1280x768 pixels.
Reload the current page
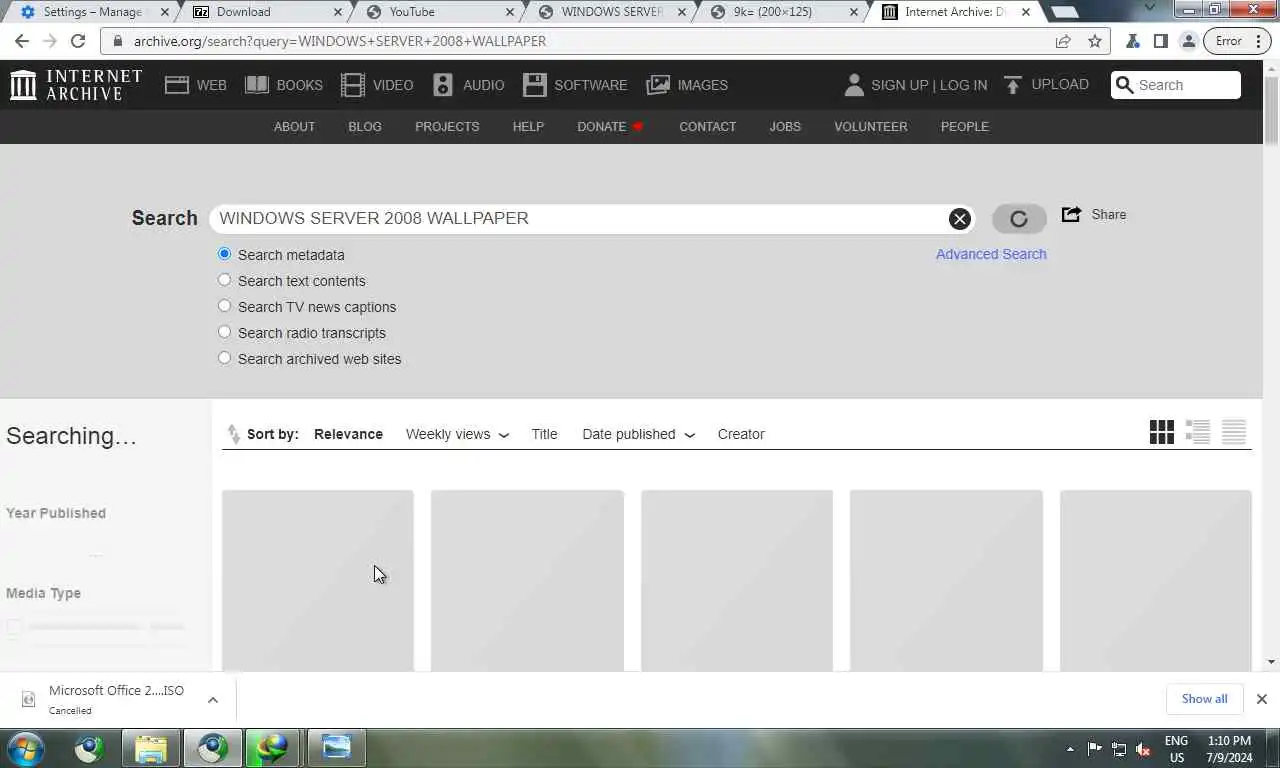pos(78,41)
